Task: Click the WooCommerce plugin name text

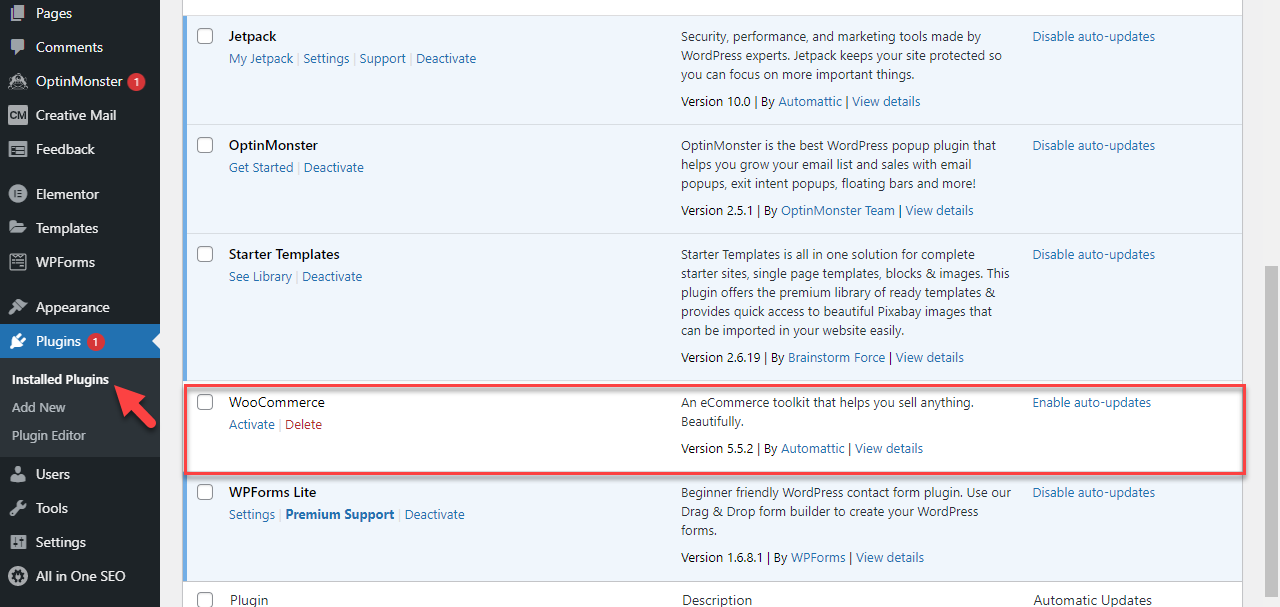Action: 277,402
